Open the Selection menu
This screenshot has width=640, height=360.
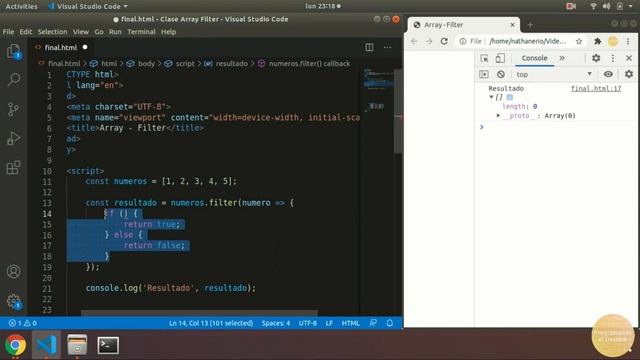tap(52, 32)
